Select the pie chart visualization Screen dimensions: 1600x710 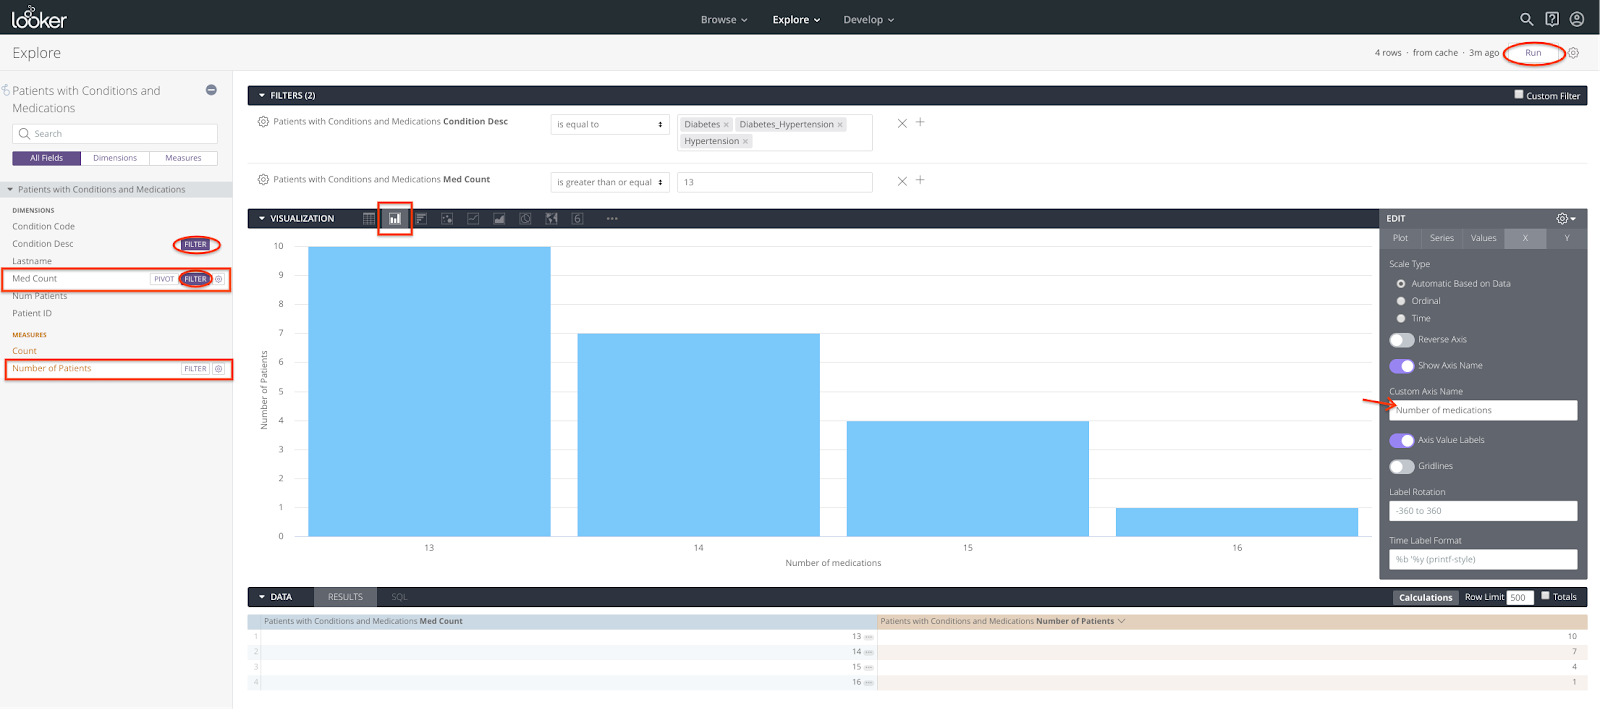point(525,218)
